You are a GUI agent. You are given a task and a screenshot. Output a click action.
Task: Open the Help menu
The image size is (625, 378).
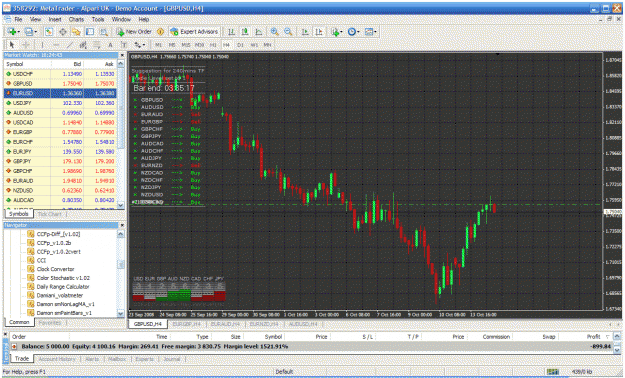[x=143, y=19]
